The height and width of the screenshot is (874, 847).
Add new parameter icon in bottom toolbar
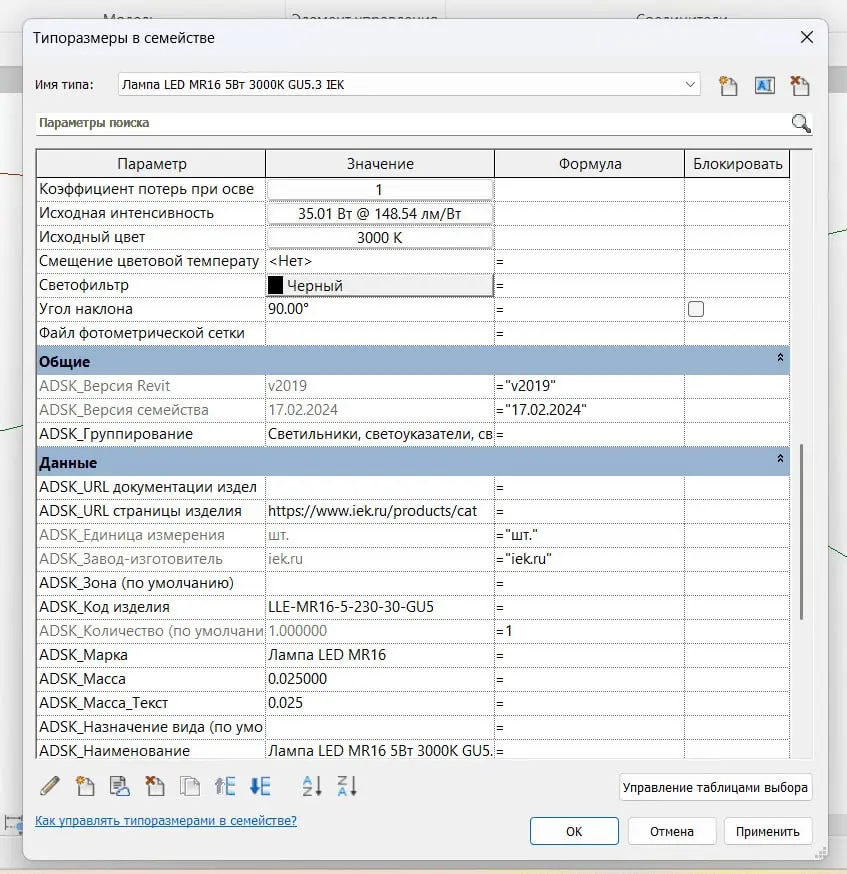point(85,786)
